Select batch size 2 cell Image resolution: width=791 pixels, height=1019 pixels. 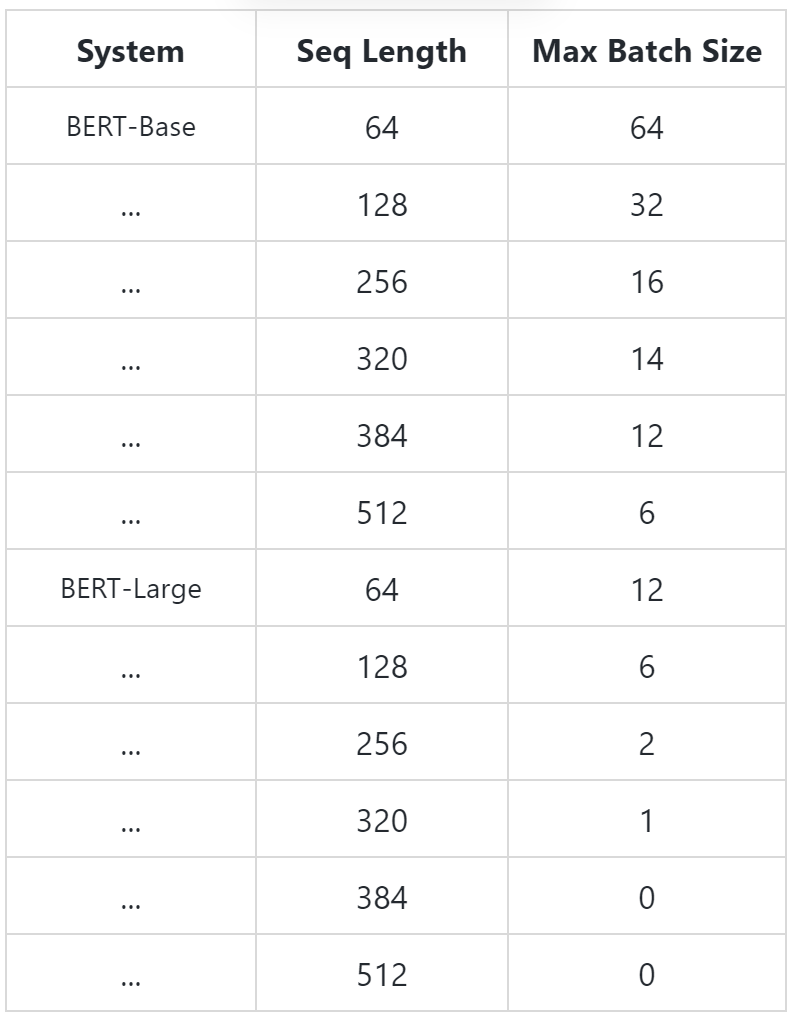[647, 743]
